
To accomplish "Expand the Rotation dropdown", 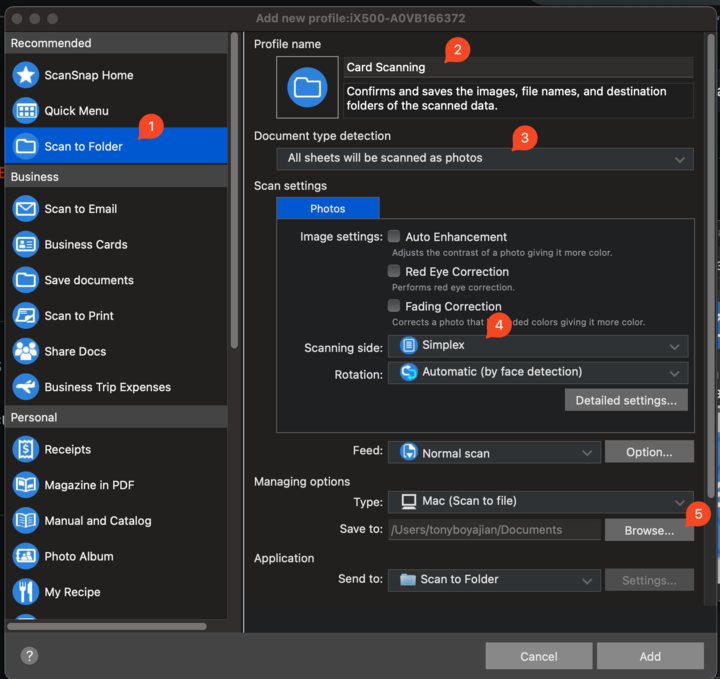I will tap(538, 373).
